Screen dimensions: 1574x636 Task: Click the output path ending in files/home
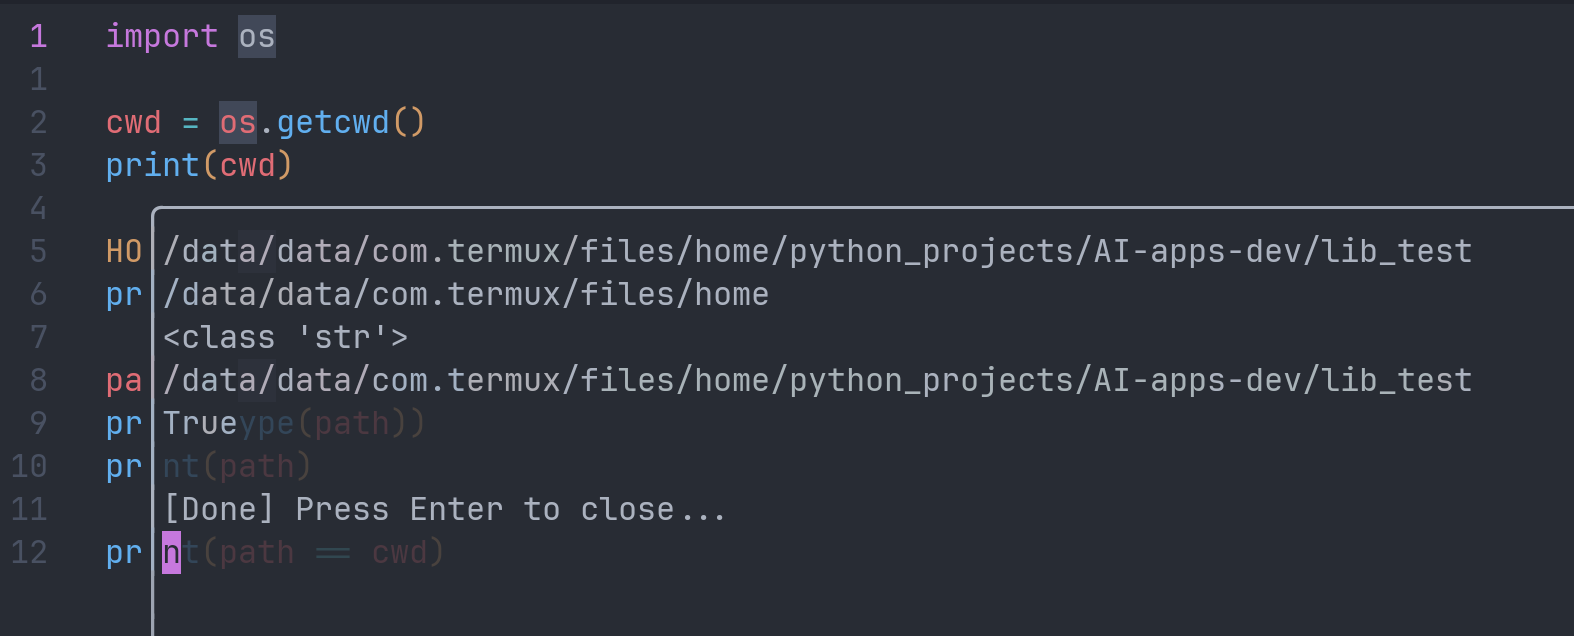466,295
